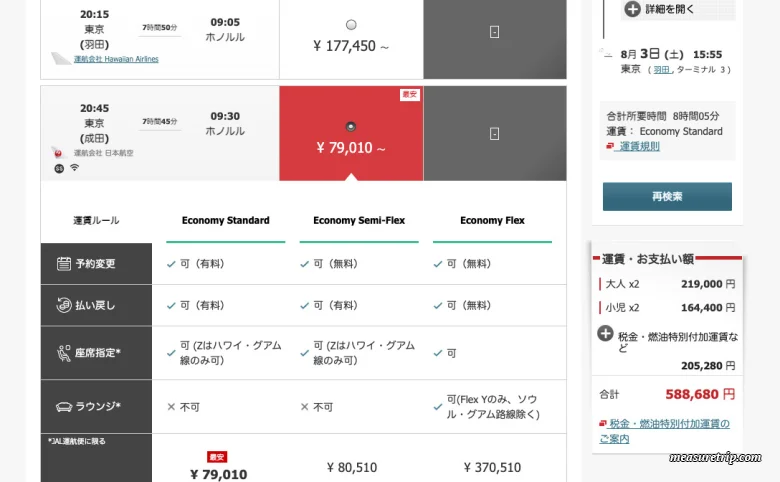Click the ¥79,010 Economy Standard price
The width and height of the screenshot is (780, 482).
coord(218,474)
